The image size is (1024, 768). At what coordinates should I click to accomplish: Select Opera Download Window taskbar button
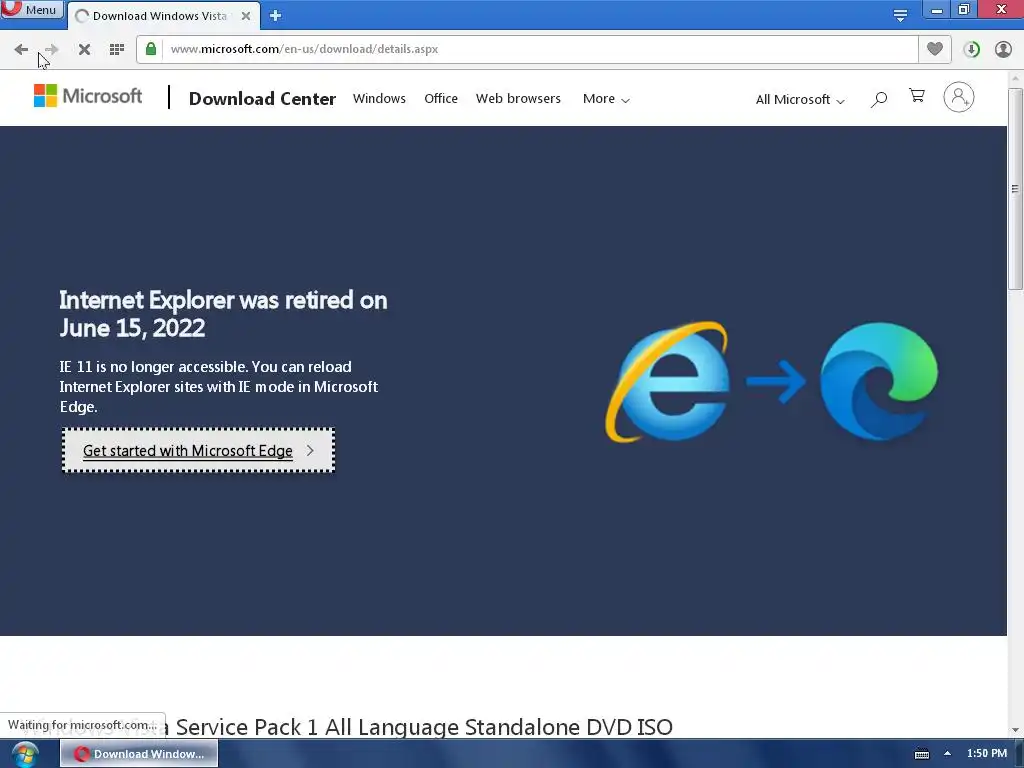[139, 754]
